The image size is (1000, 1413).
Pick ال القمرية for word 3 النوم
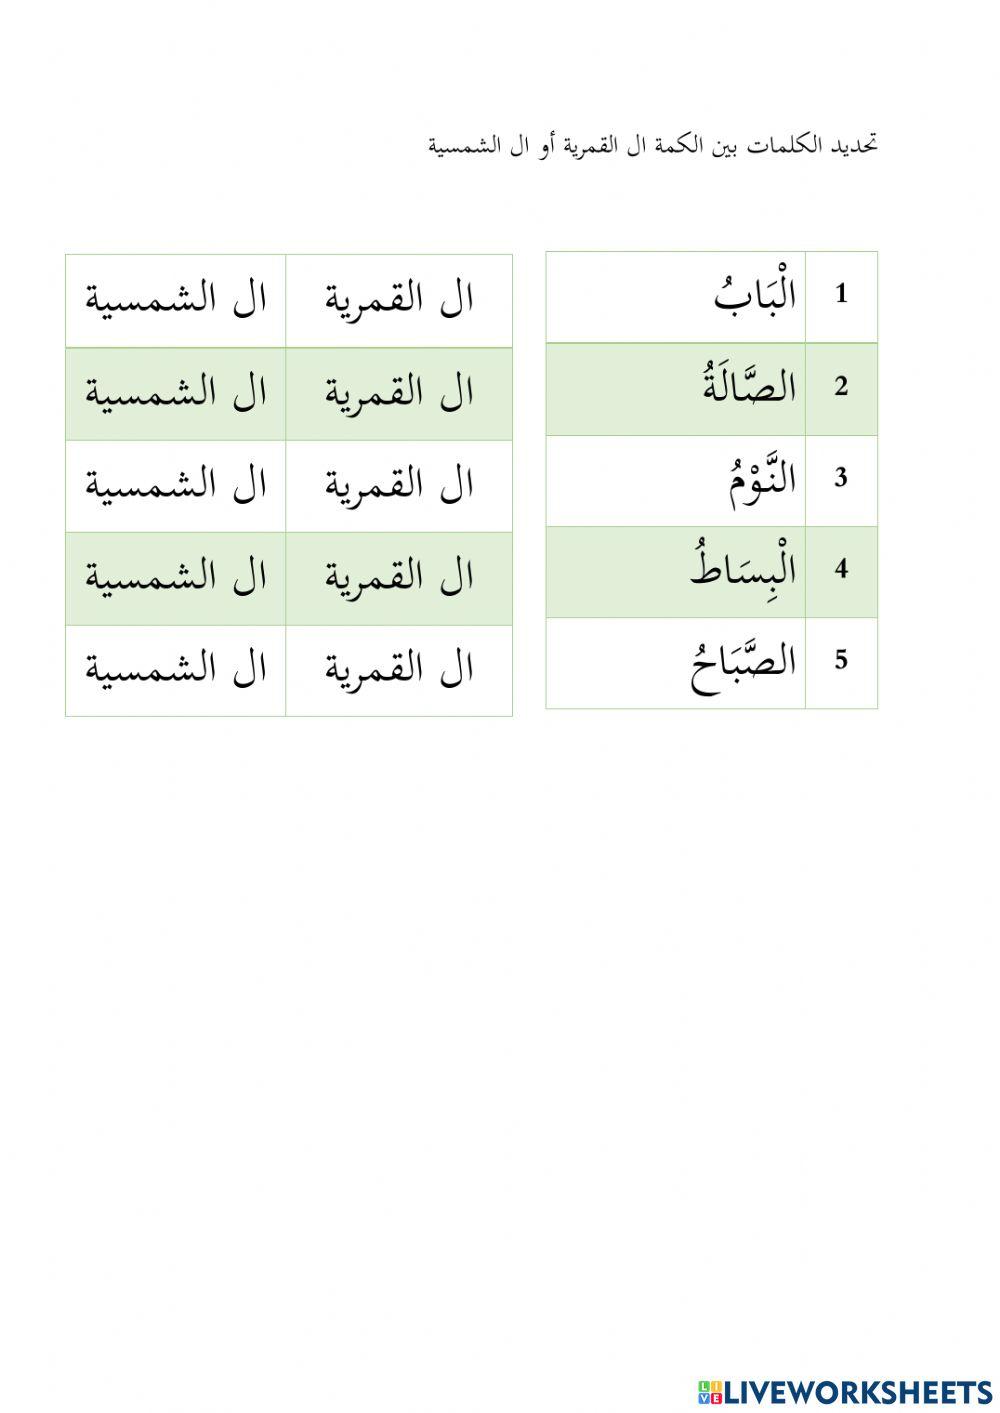(398, 485)
